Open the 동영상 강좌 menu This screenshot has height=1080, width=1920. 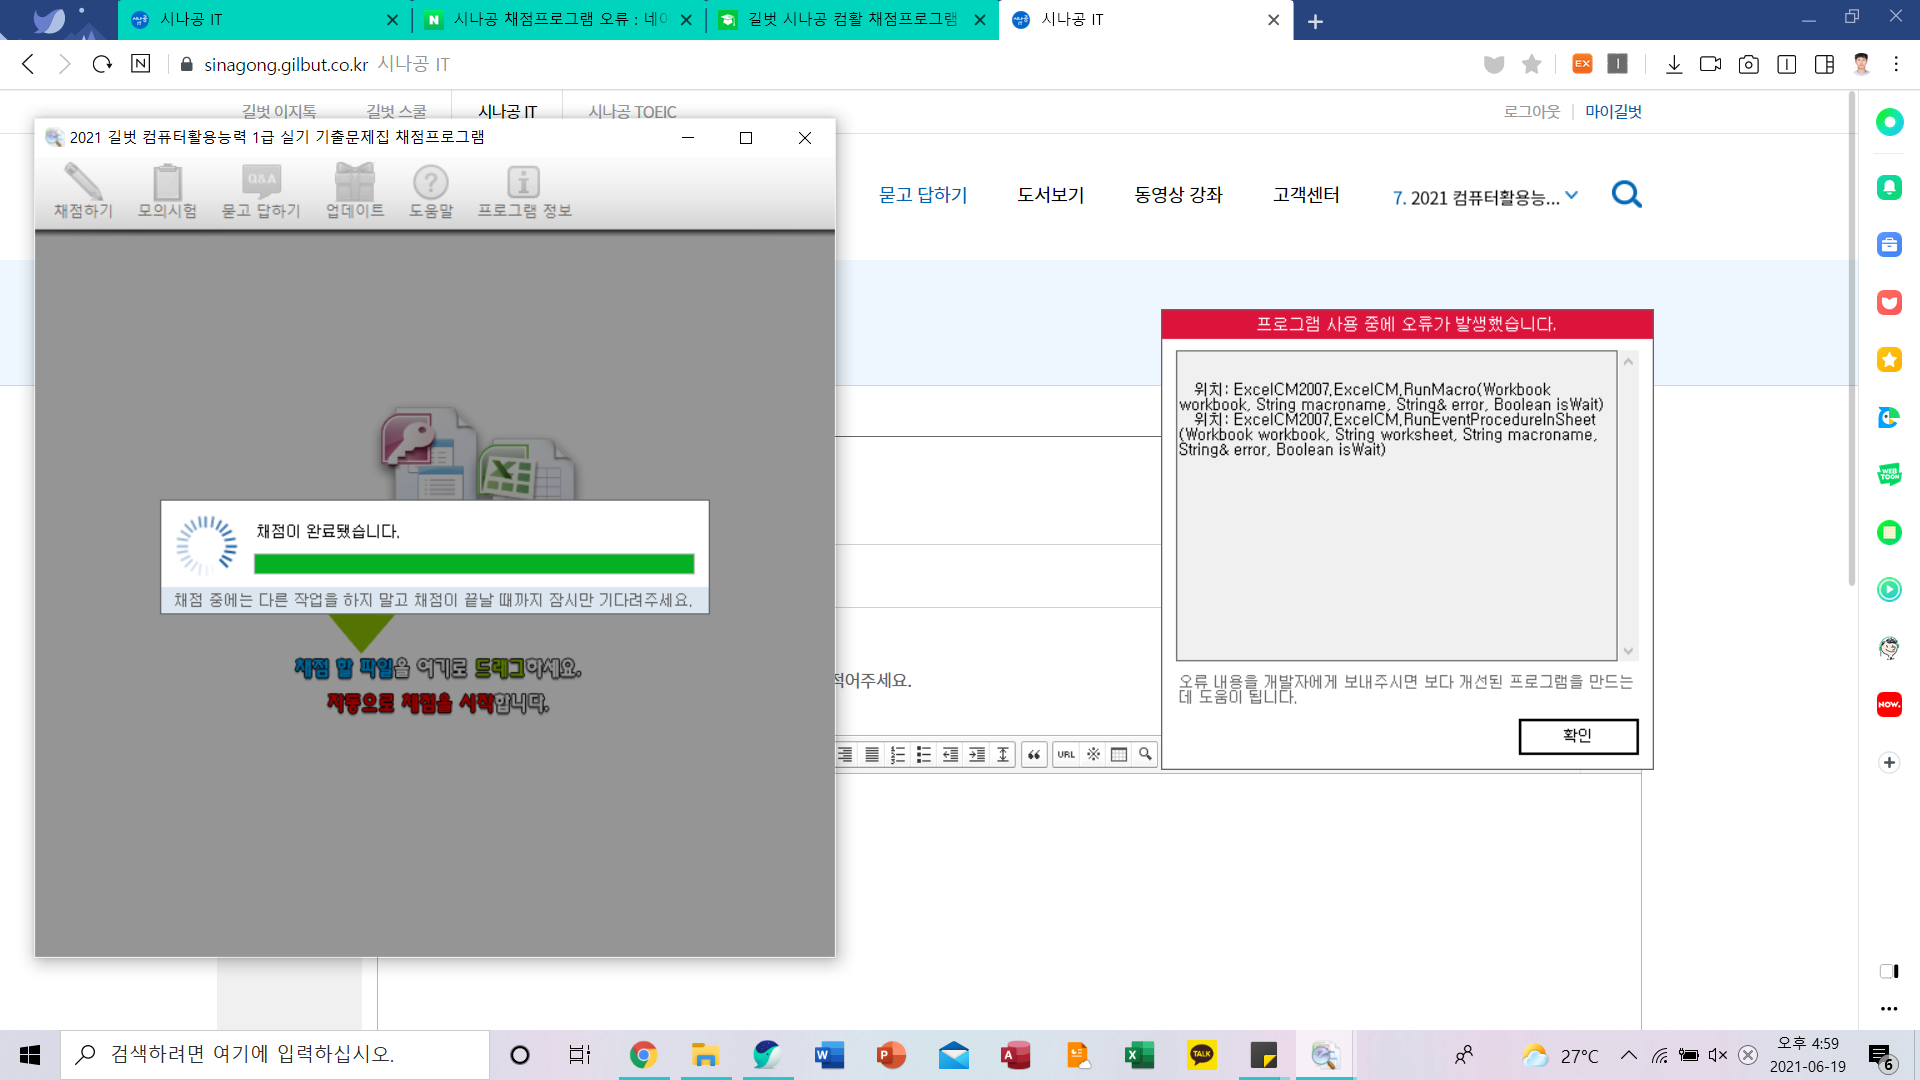pos(1178,195)
